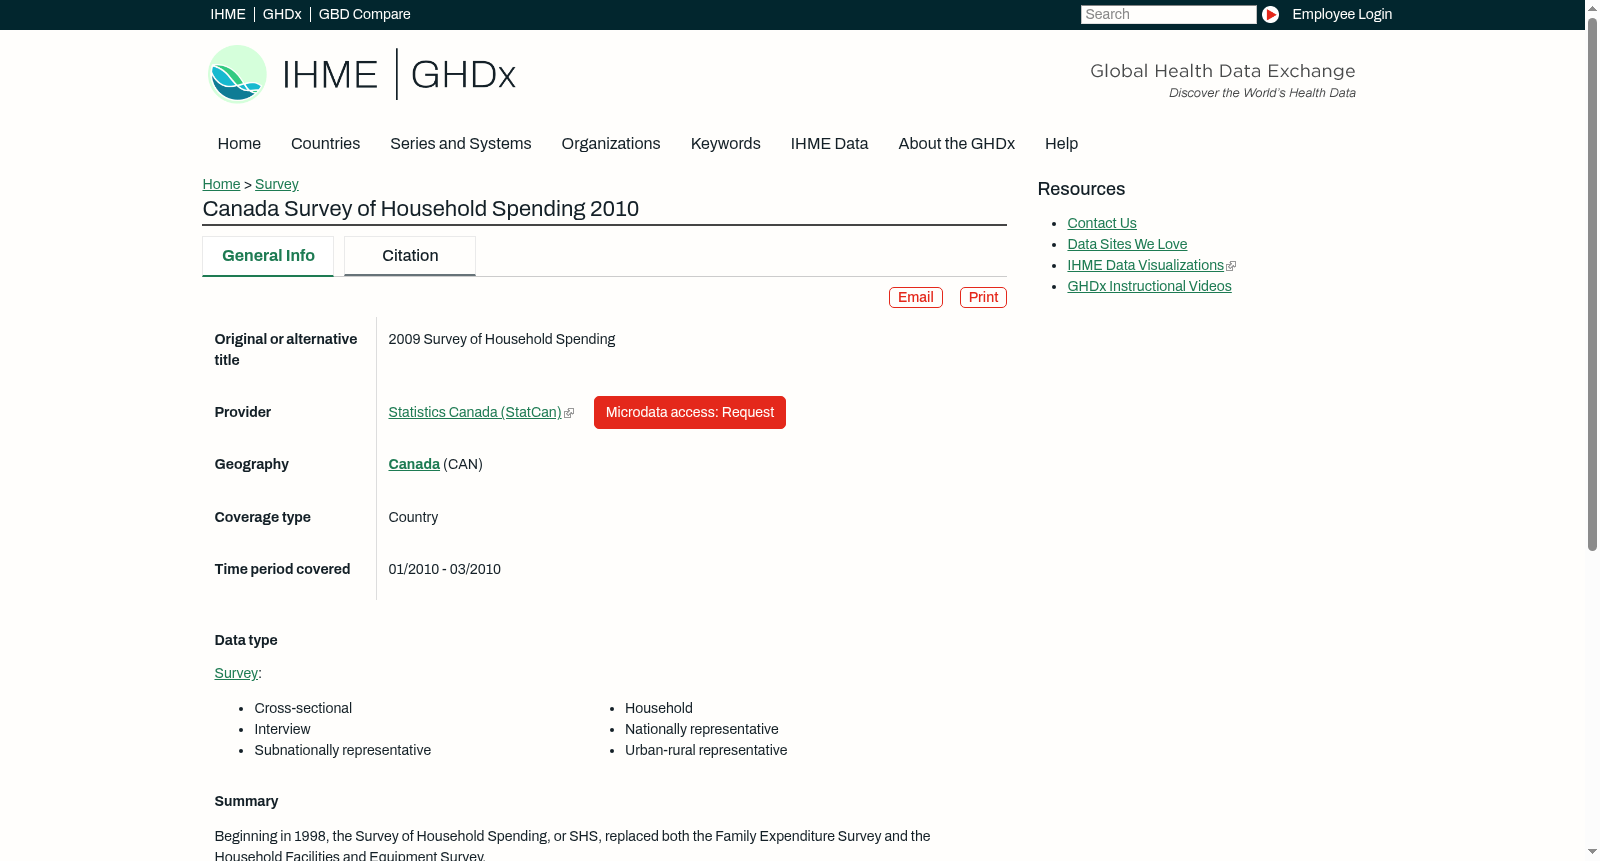Click the IHME leaf logo
Screen dimensions: 1600x861
click(237, 74)
